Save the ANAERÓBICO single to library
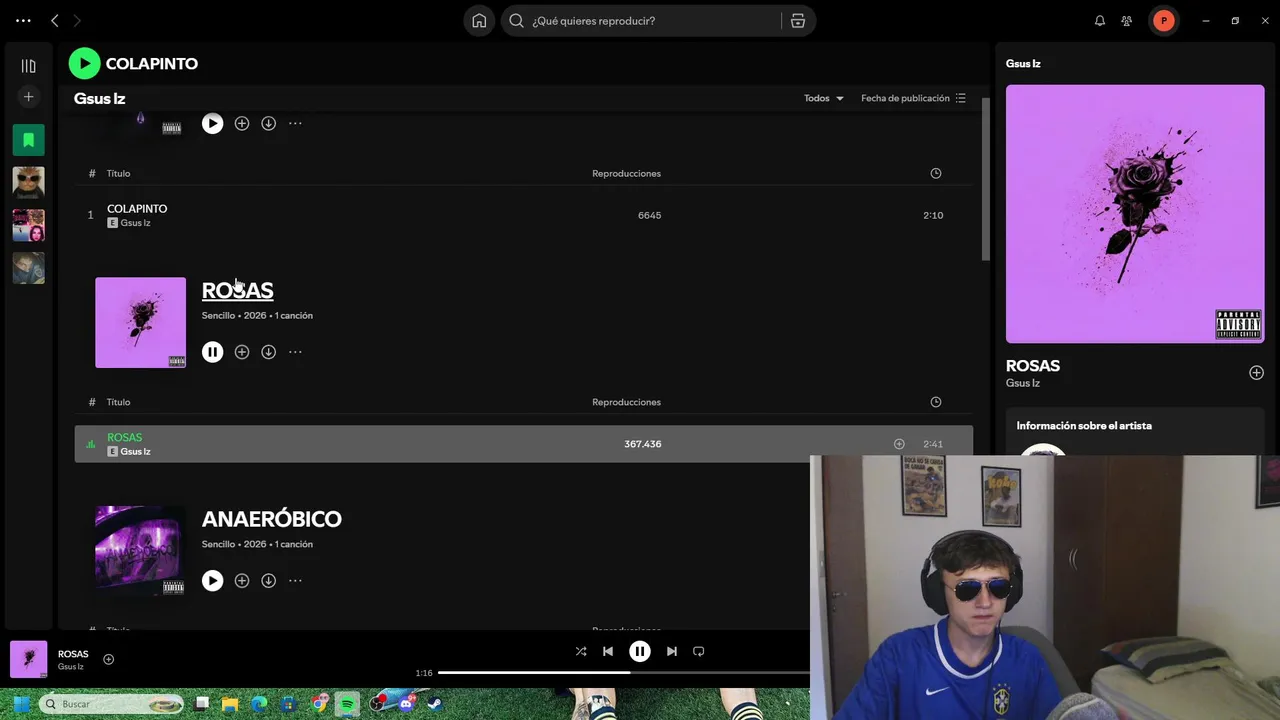1280x720 pixels. click(x=242, y=580)
